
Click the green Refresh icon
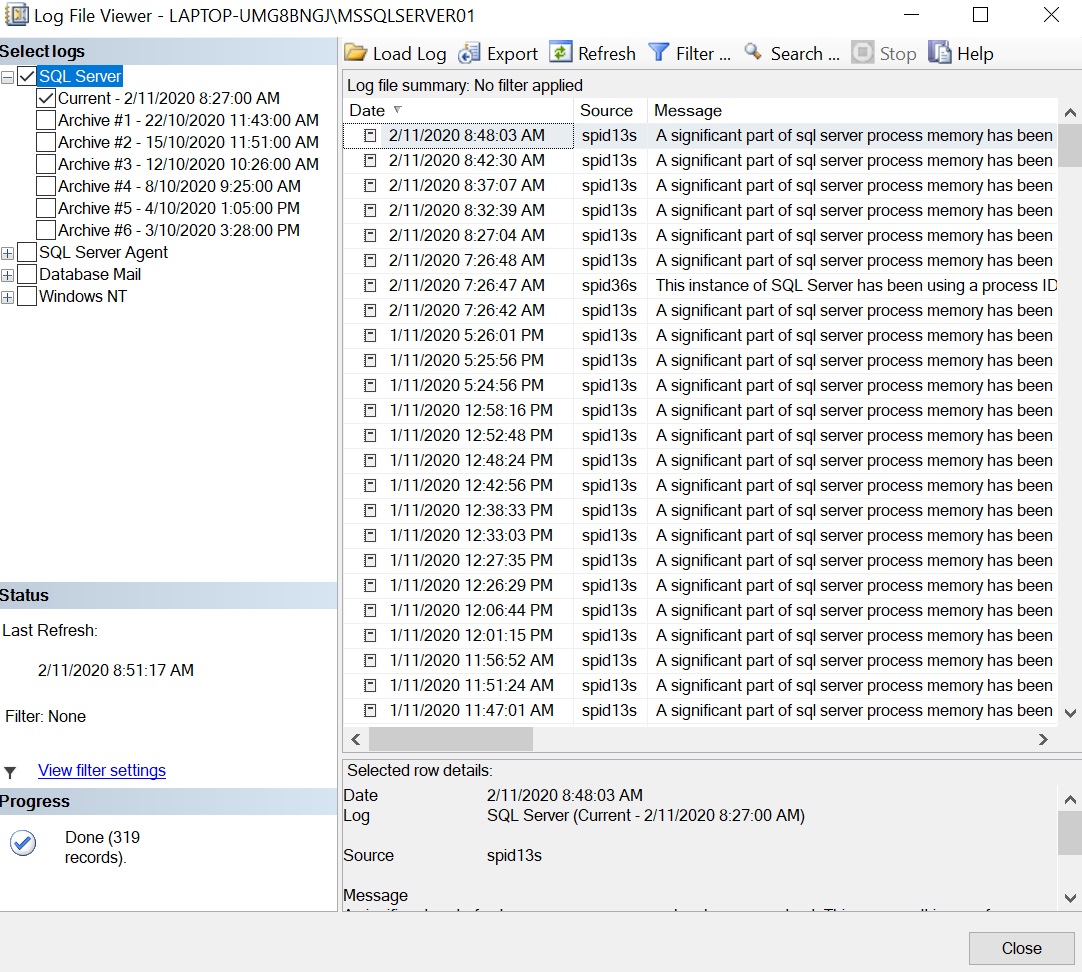click(x=560, y=52)
